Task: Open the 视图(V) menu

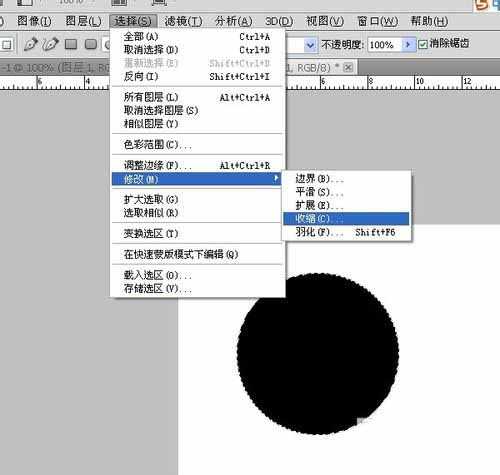Action: (325, 21)
